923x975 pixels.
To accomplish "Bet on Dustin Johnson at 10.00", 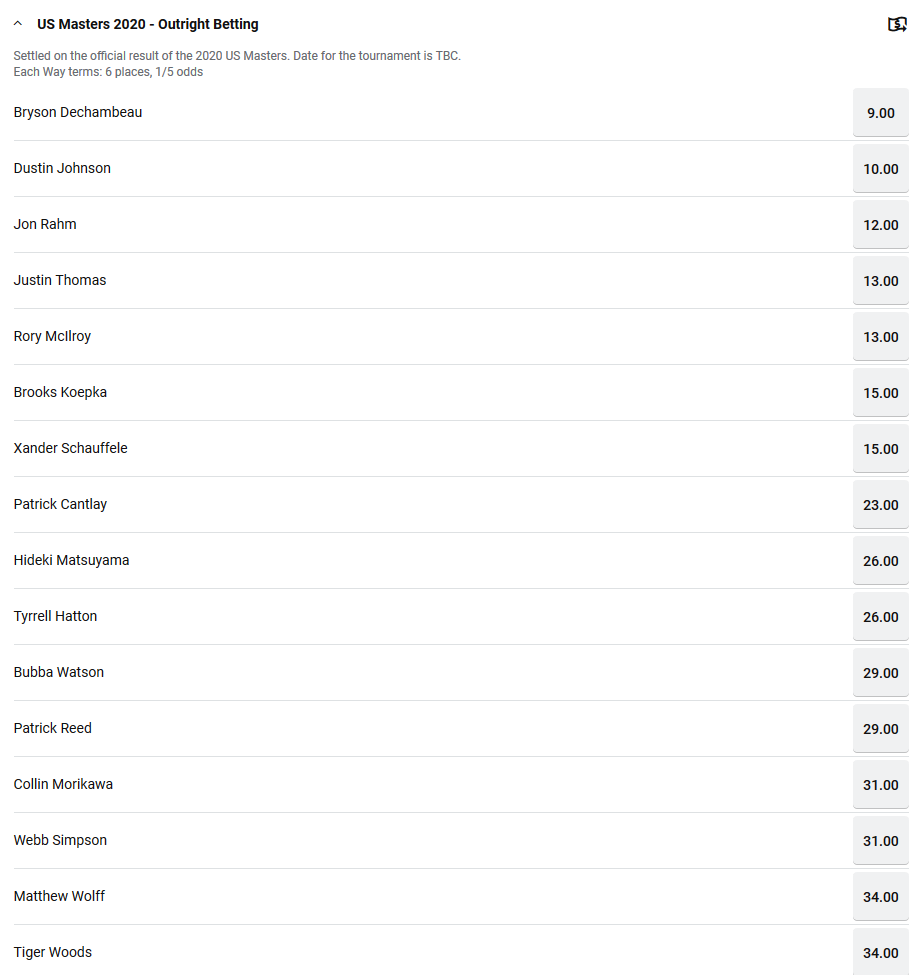I will [x=880, y=169].
